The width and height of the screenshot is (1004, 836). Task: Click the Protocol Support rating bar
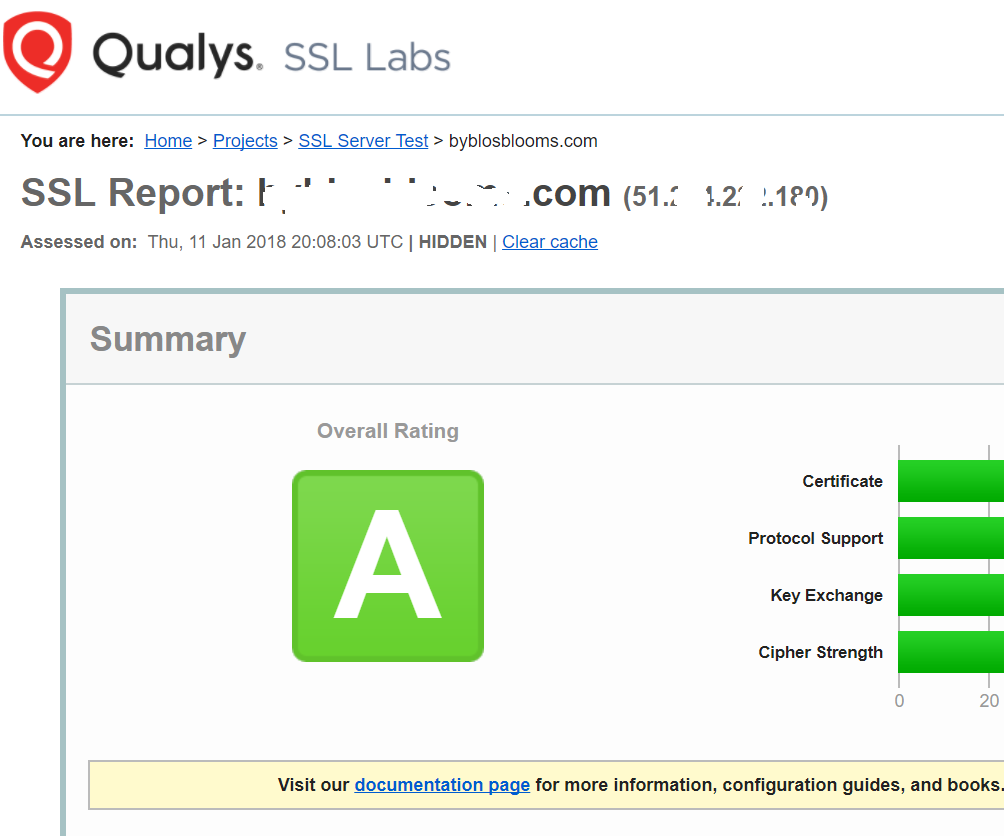[x=950, y=538]
